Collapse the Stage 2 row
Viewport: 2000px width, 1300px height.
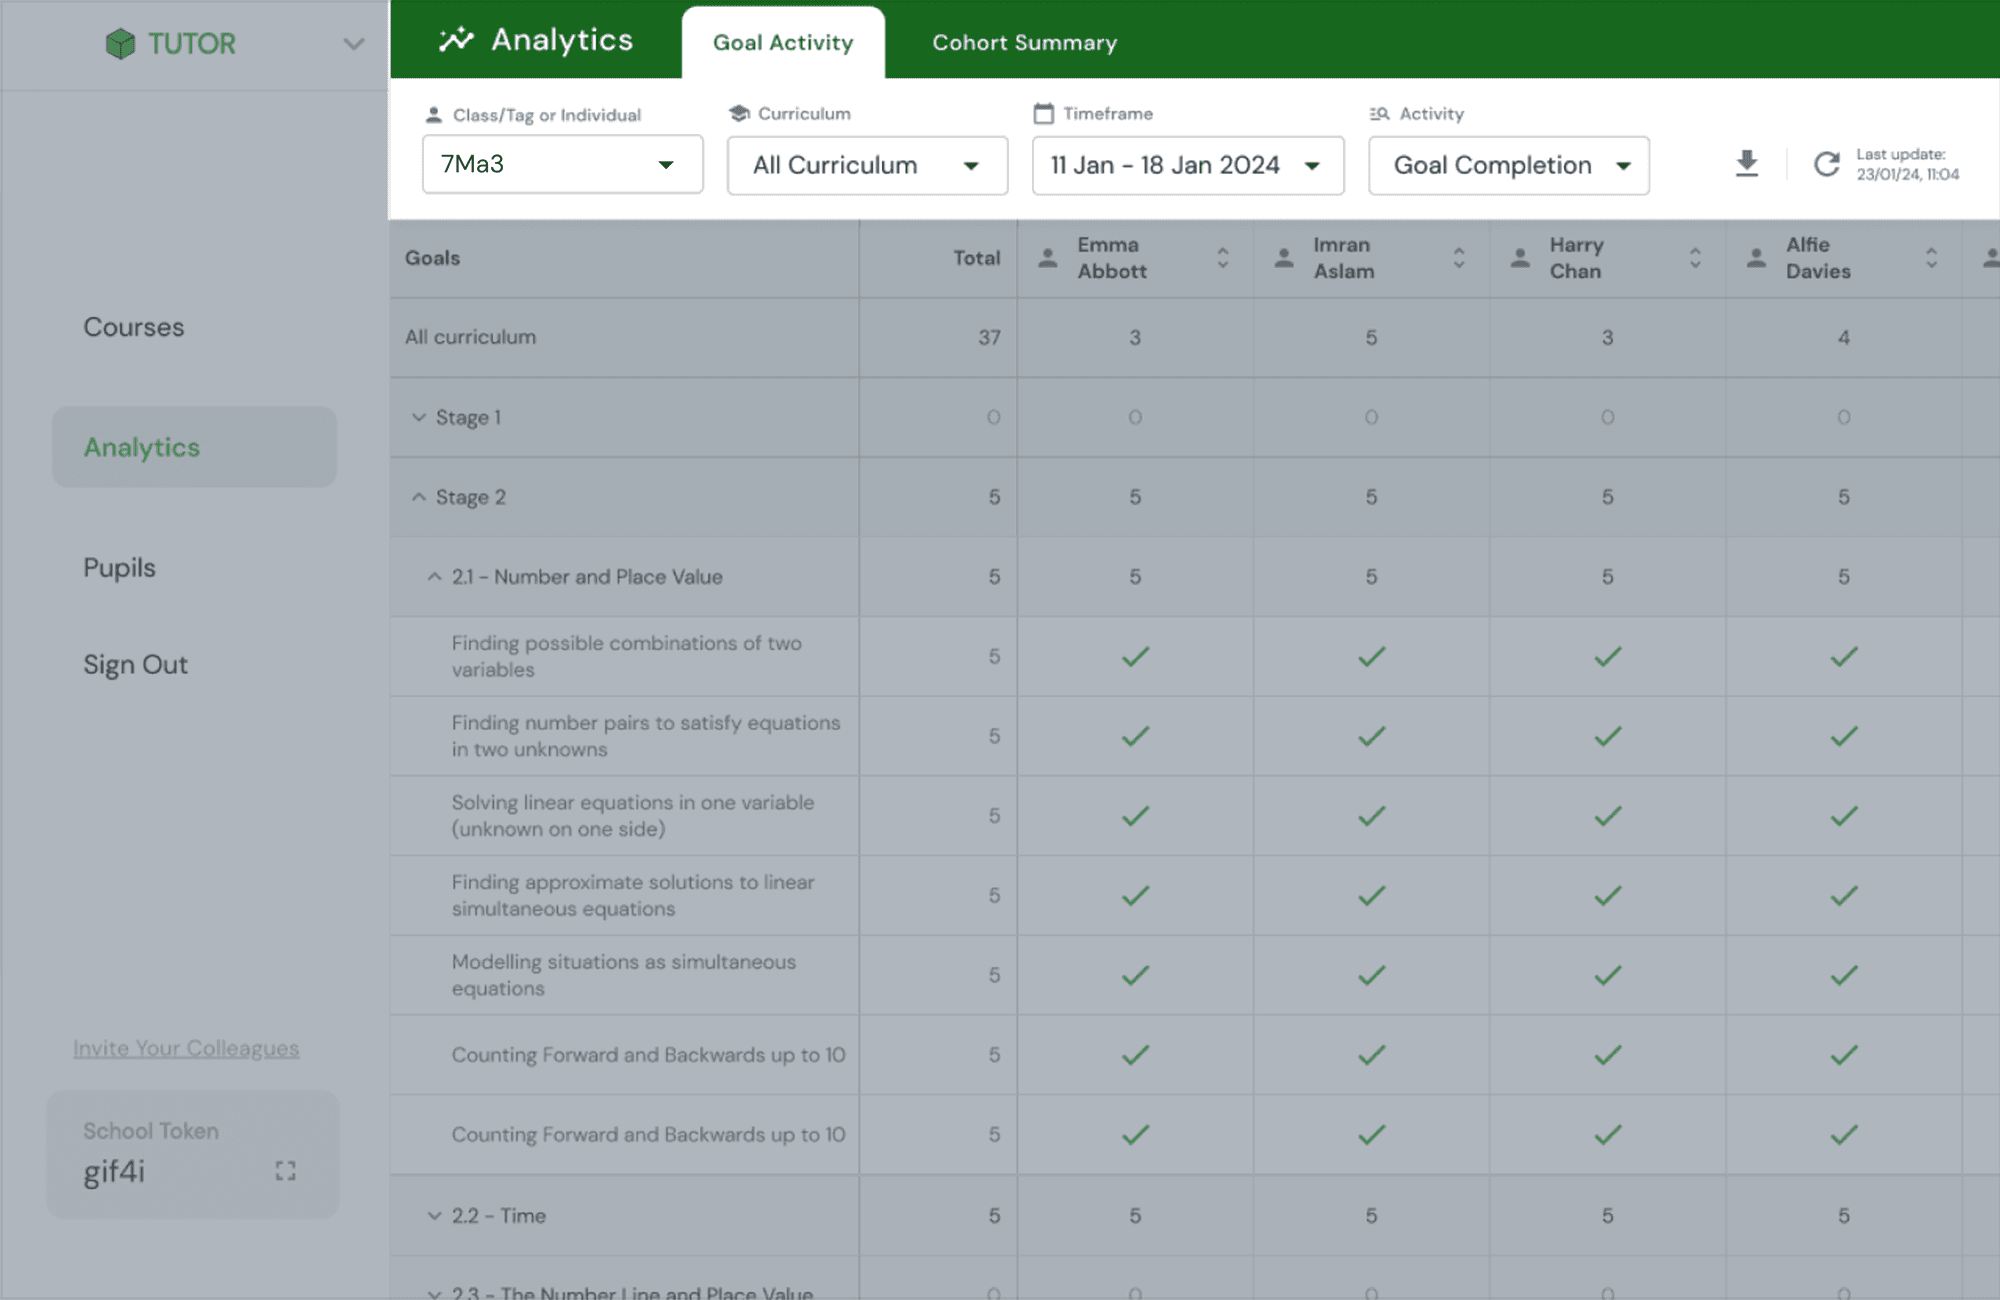point(419,497)
